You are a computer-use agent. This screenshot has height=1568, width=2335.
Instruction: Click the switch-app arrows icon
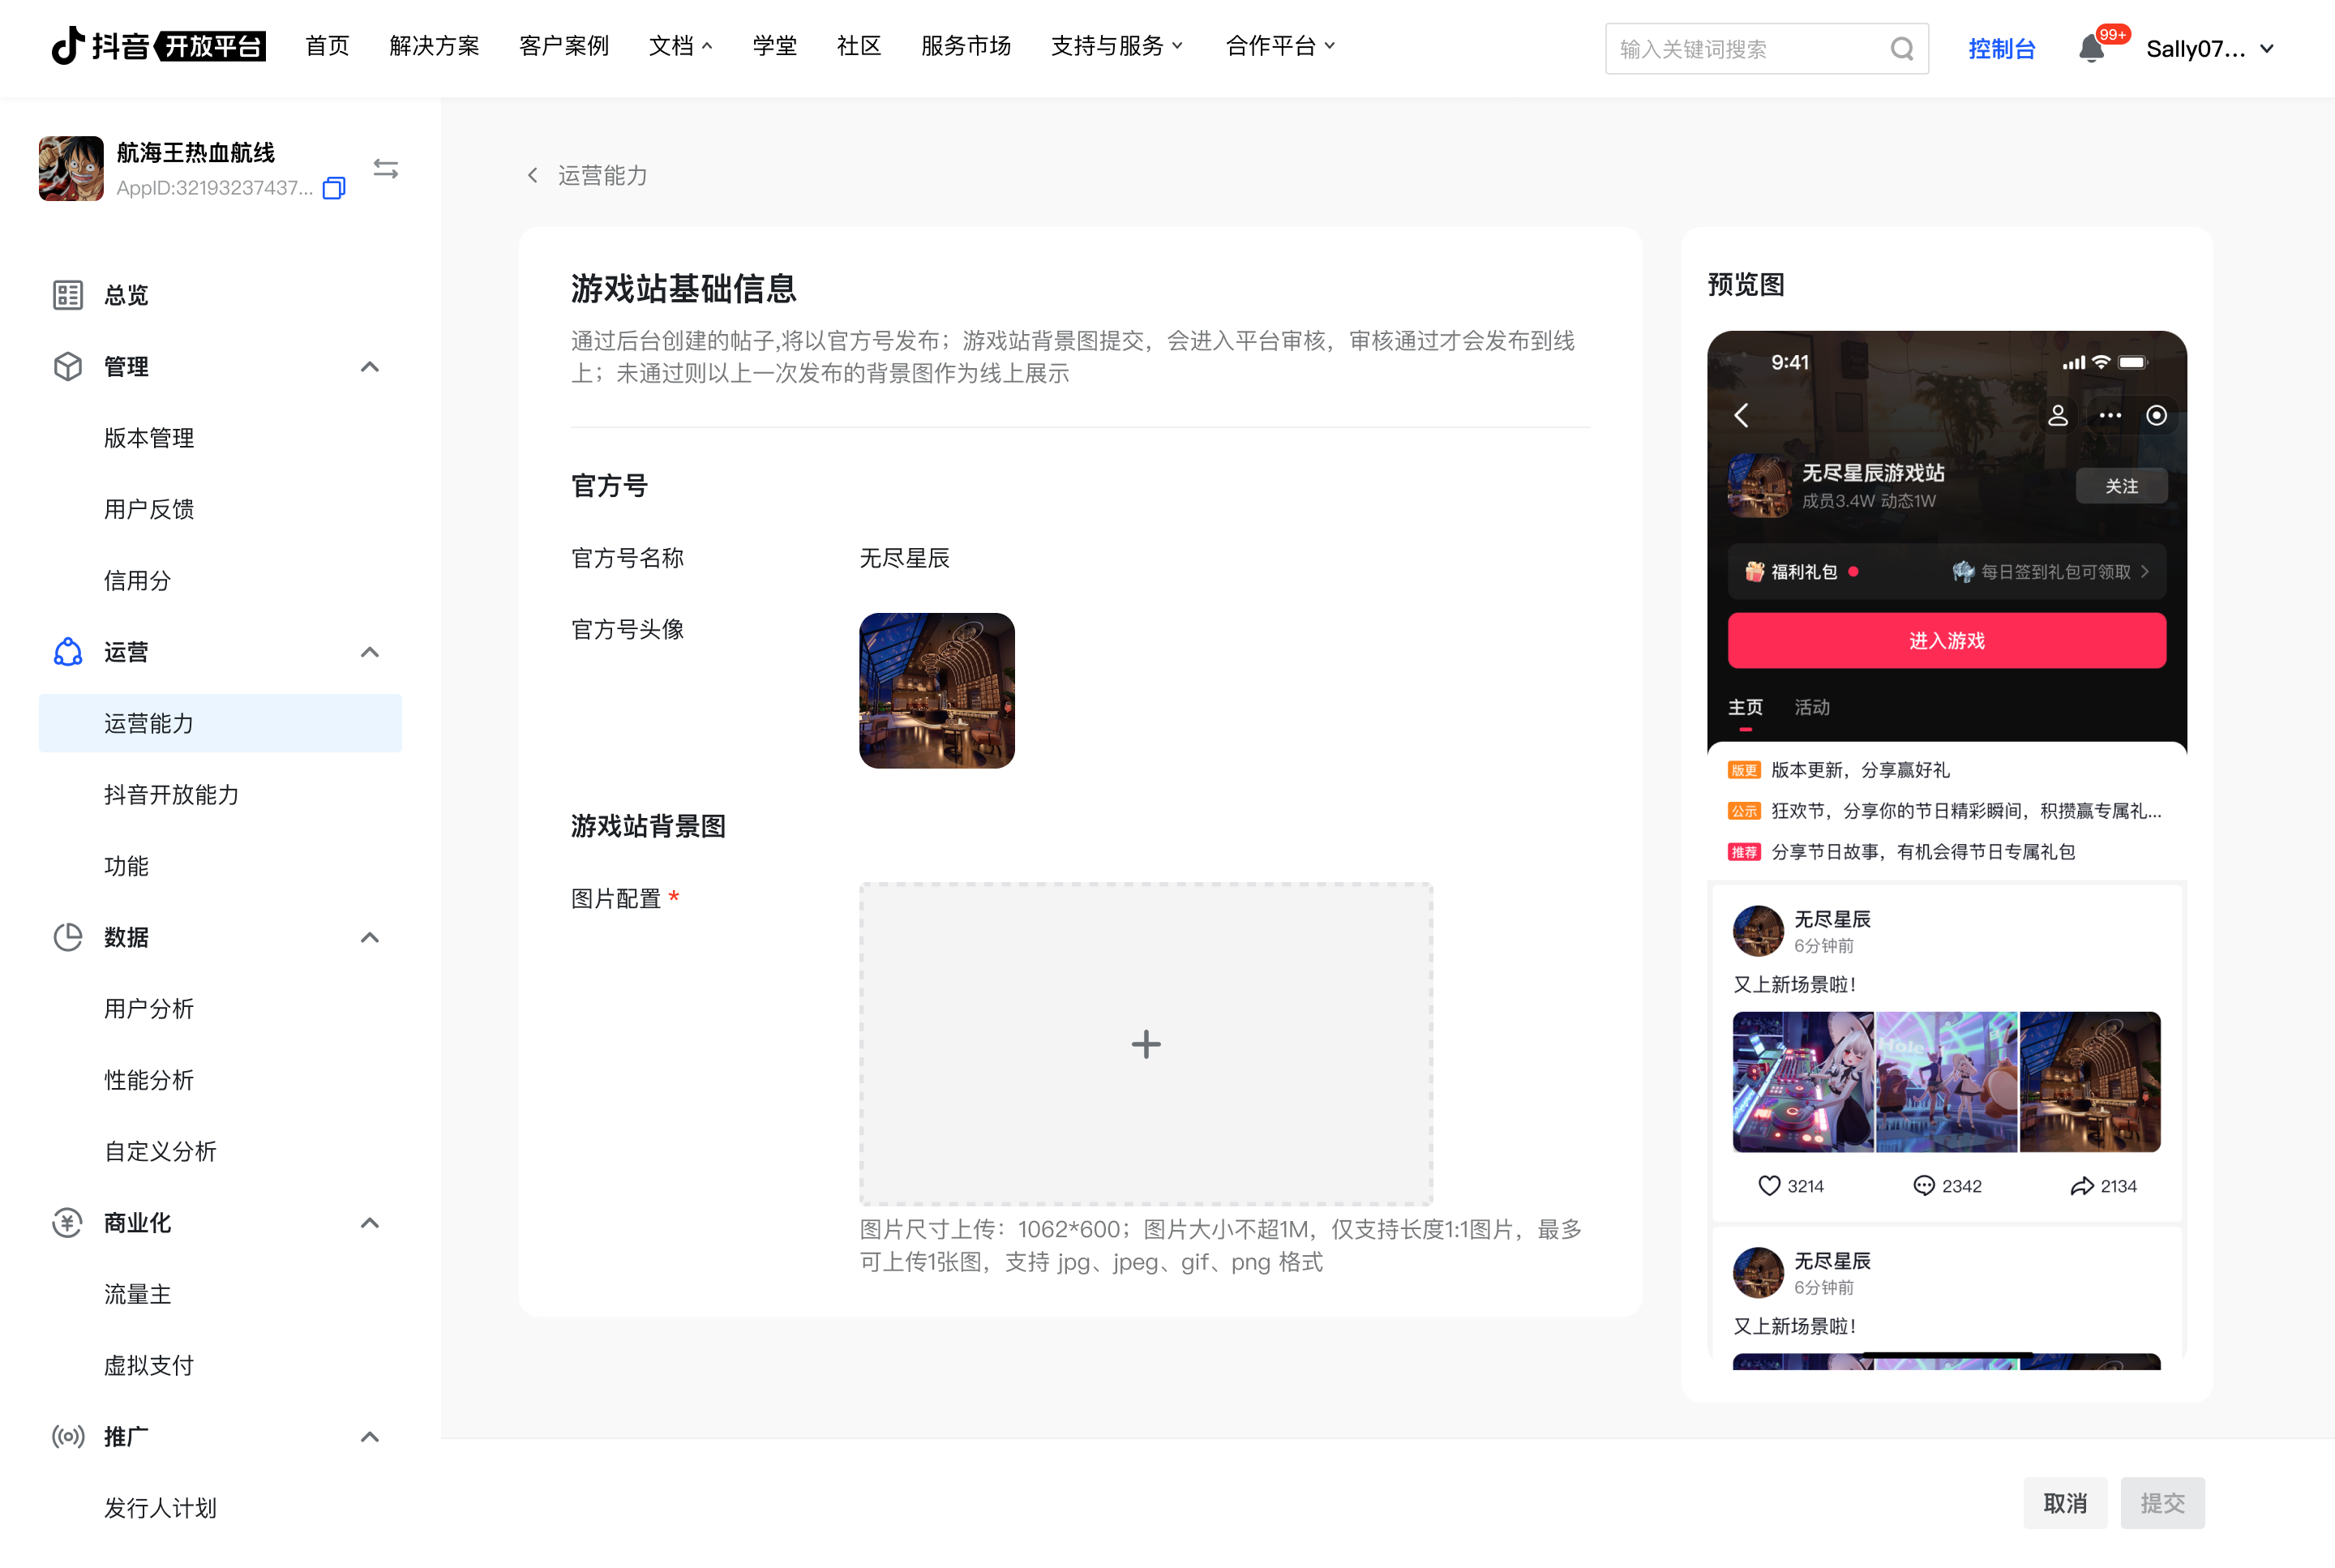pos(385,168)
